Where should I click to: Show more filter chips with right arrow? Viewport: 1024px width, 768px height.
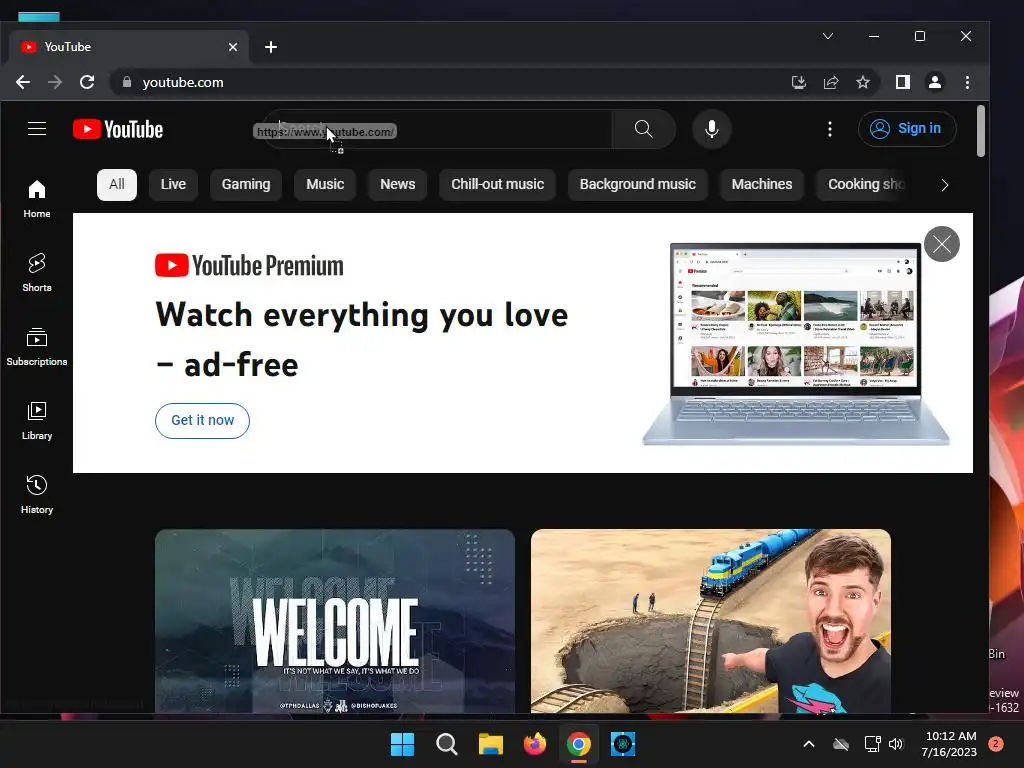(x=944, y=185)
